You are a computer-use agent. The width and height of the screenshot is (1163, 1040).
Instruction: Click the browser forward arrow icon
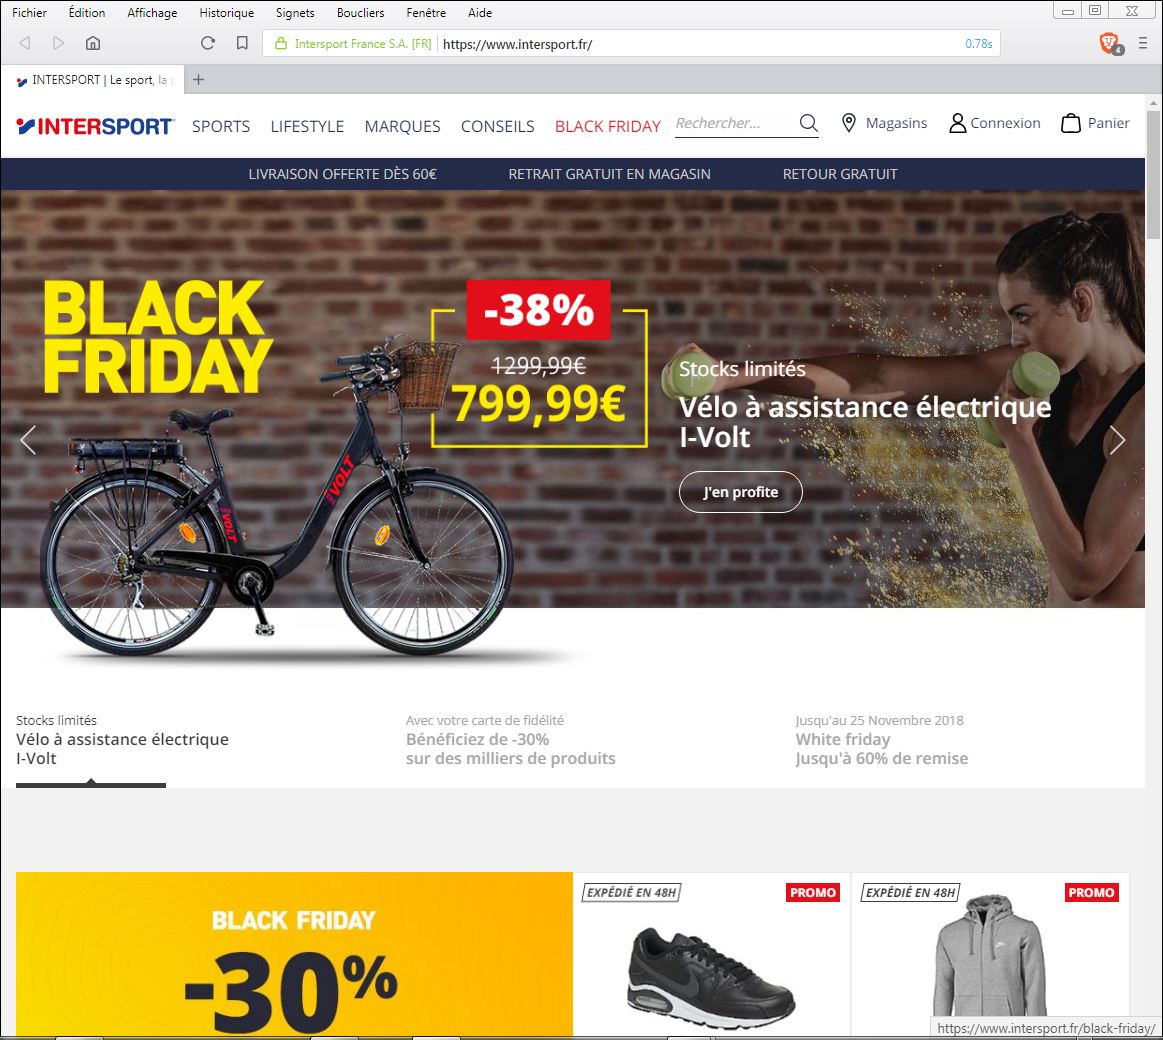58,43
